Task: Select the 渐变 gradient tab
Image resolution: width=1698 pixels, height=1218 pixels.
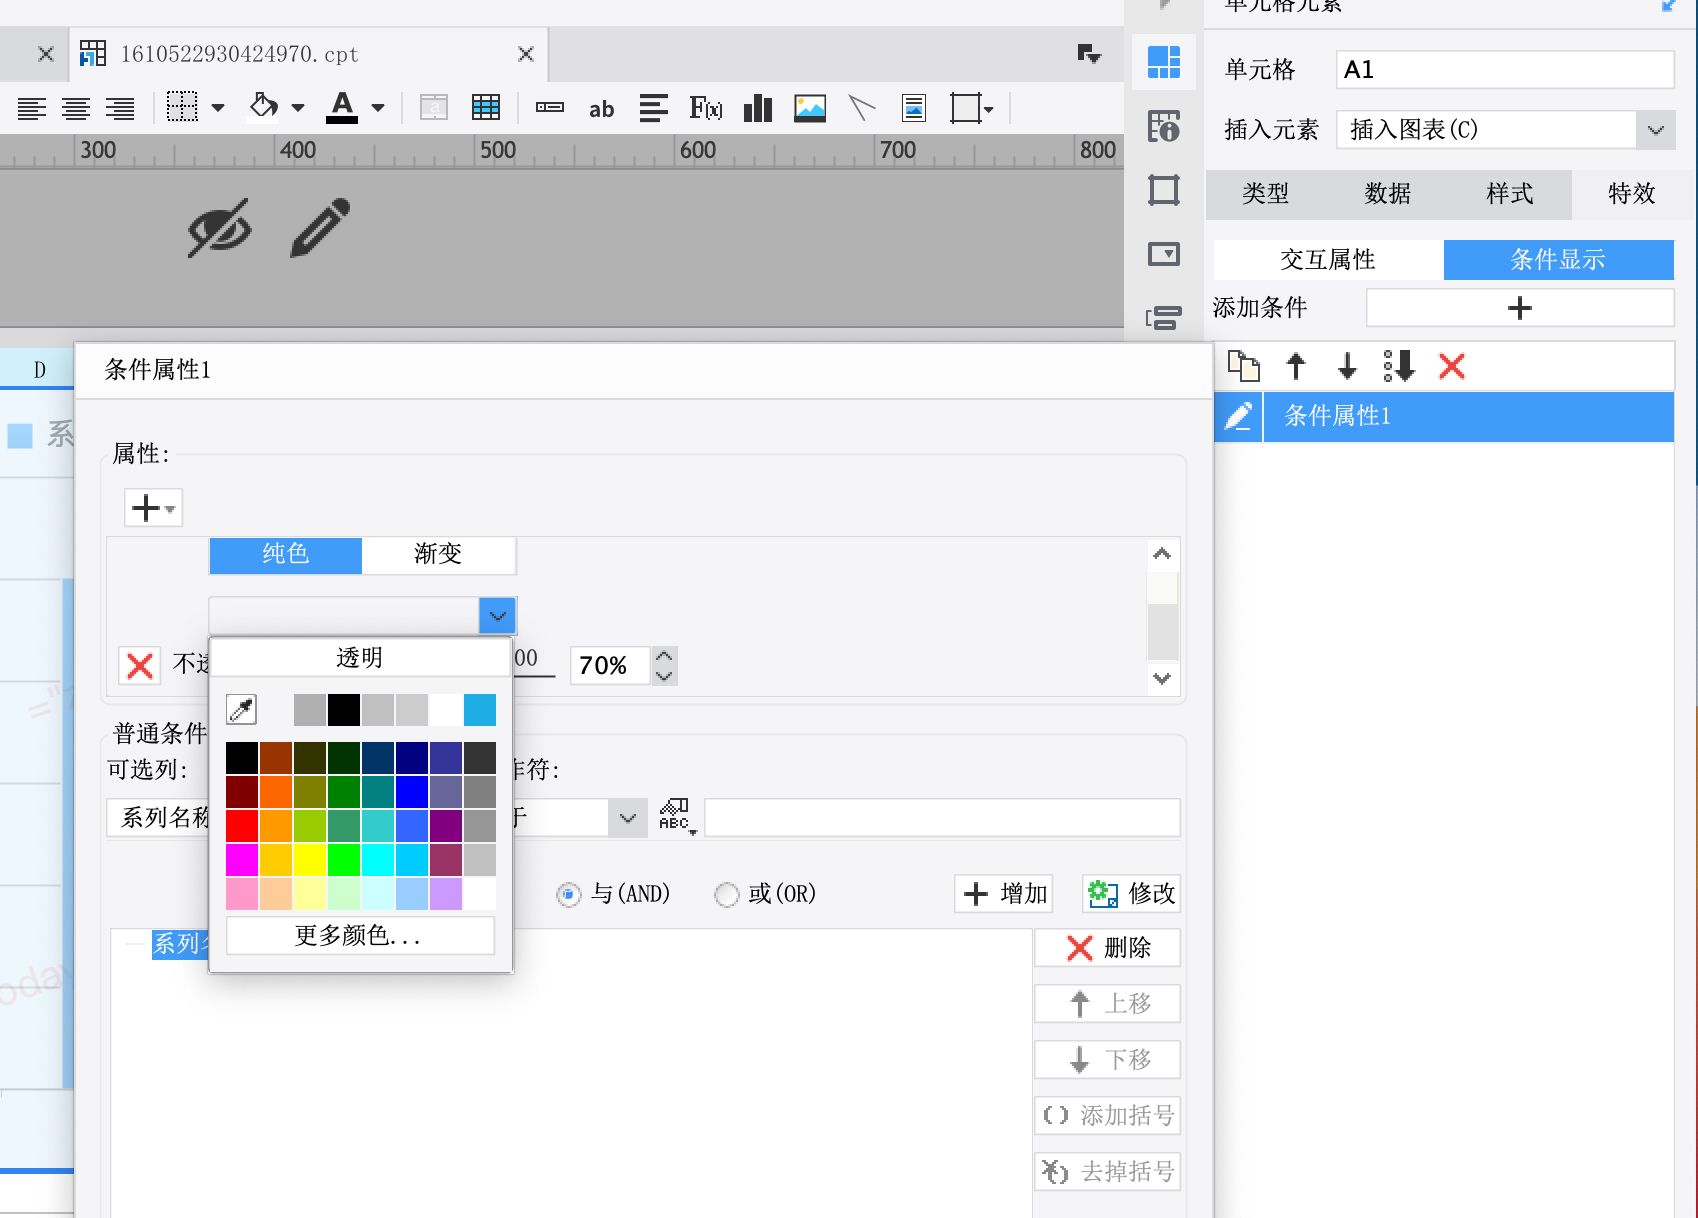Action: click(x=438, y=555)
